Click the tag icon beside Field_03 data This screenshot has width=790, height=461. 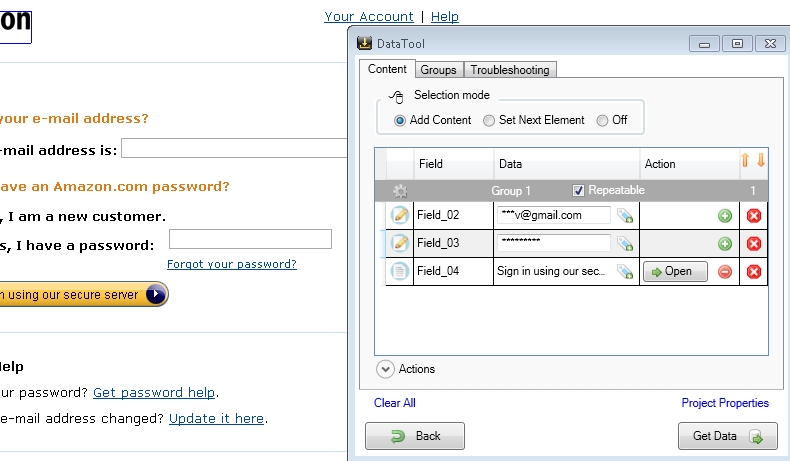pyautogui.click(x=625, y=243)
